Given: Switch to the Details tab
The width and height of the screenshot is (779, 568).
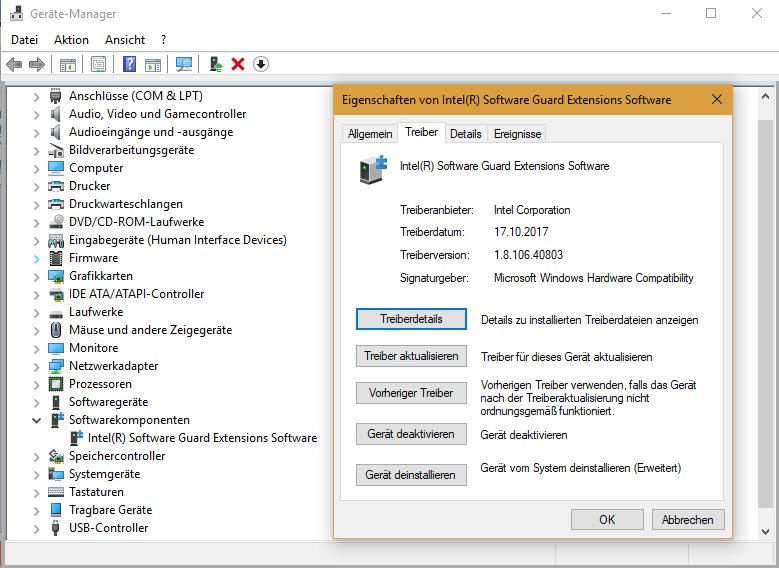Looking at the screenshot, I should pos(466,134).
